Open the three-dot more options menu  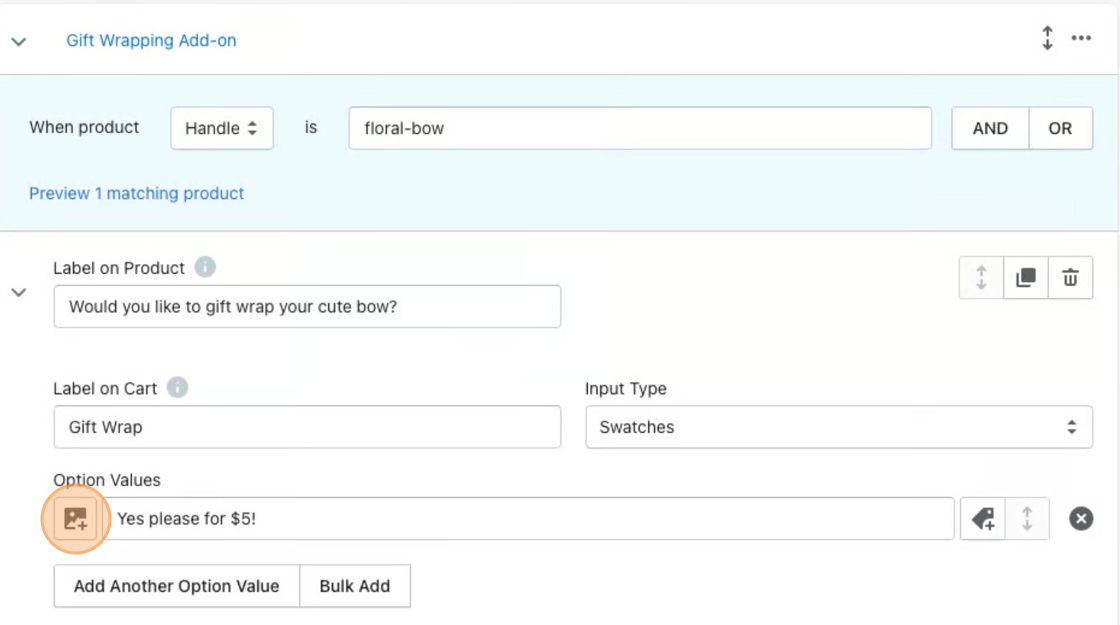[x=1081, y=39]
